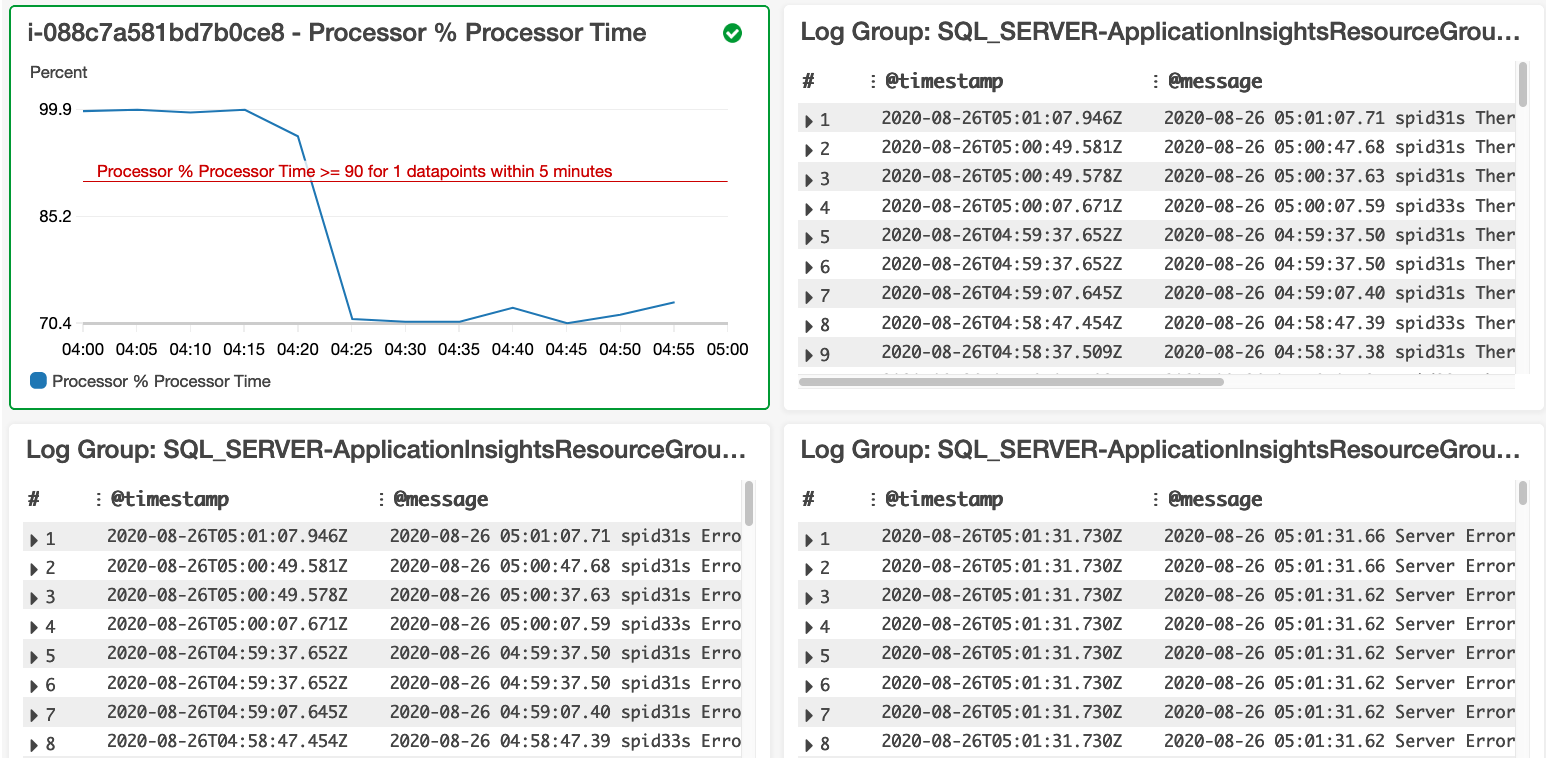Expand row 1 with the 'spid31s Ther' message
1546x762 pixels.
[x=809, y=121]
